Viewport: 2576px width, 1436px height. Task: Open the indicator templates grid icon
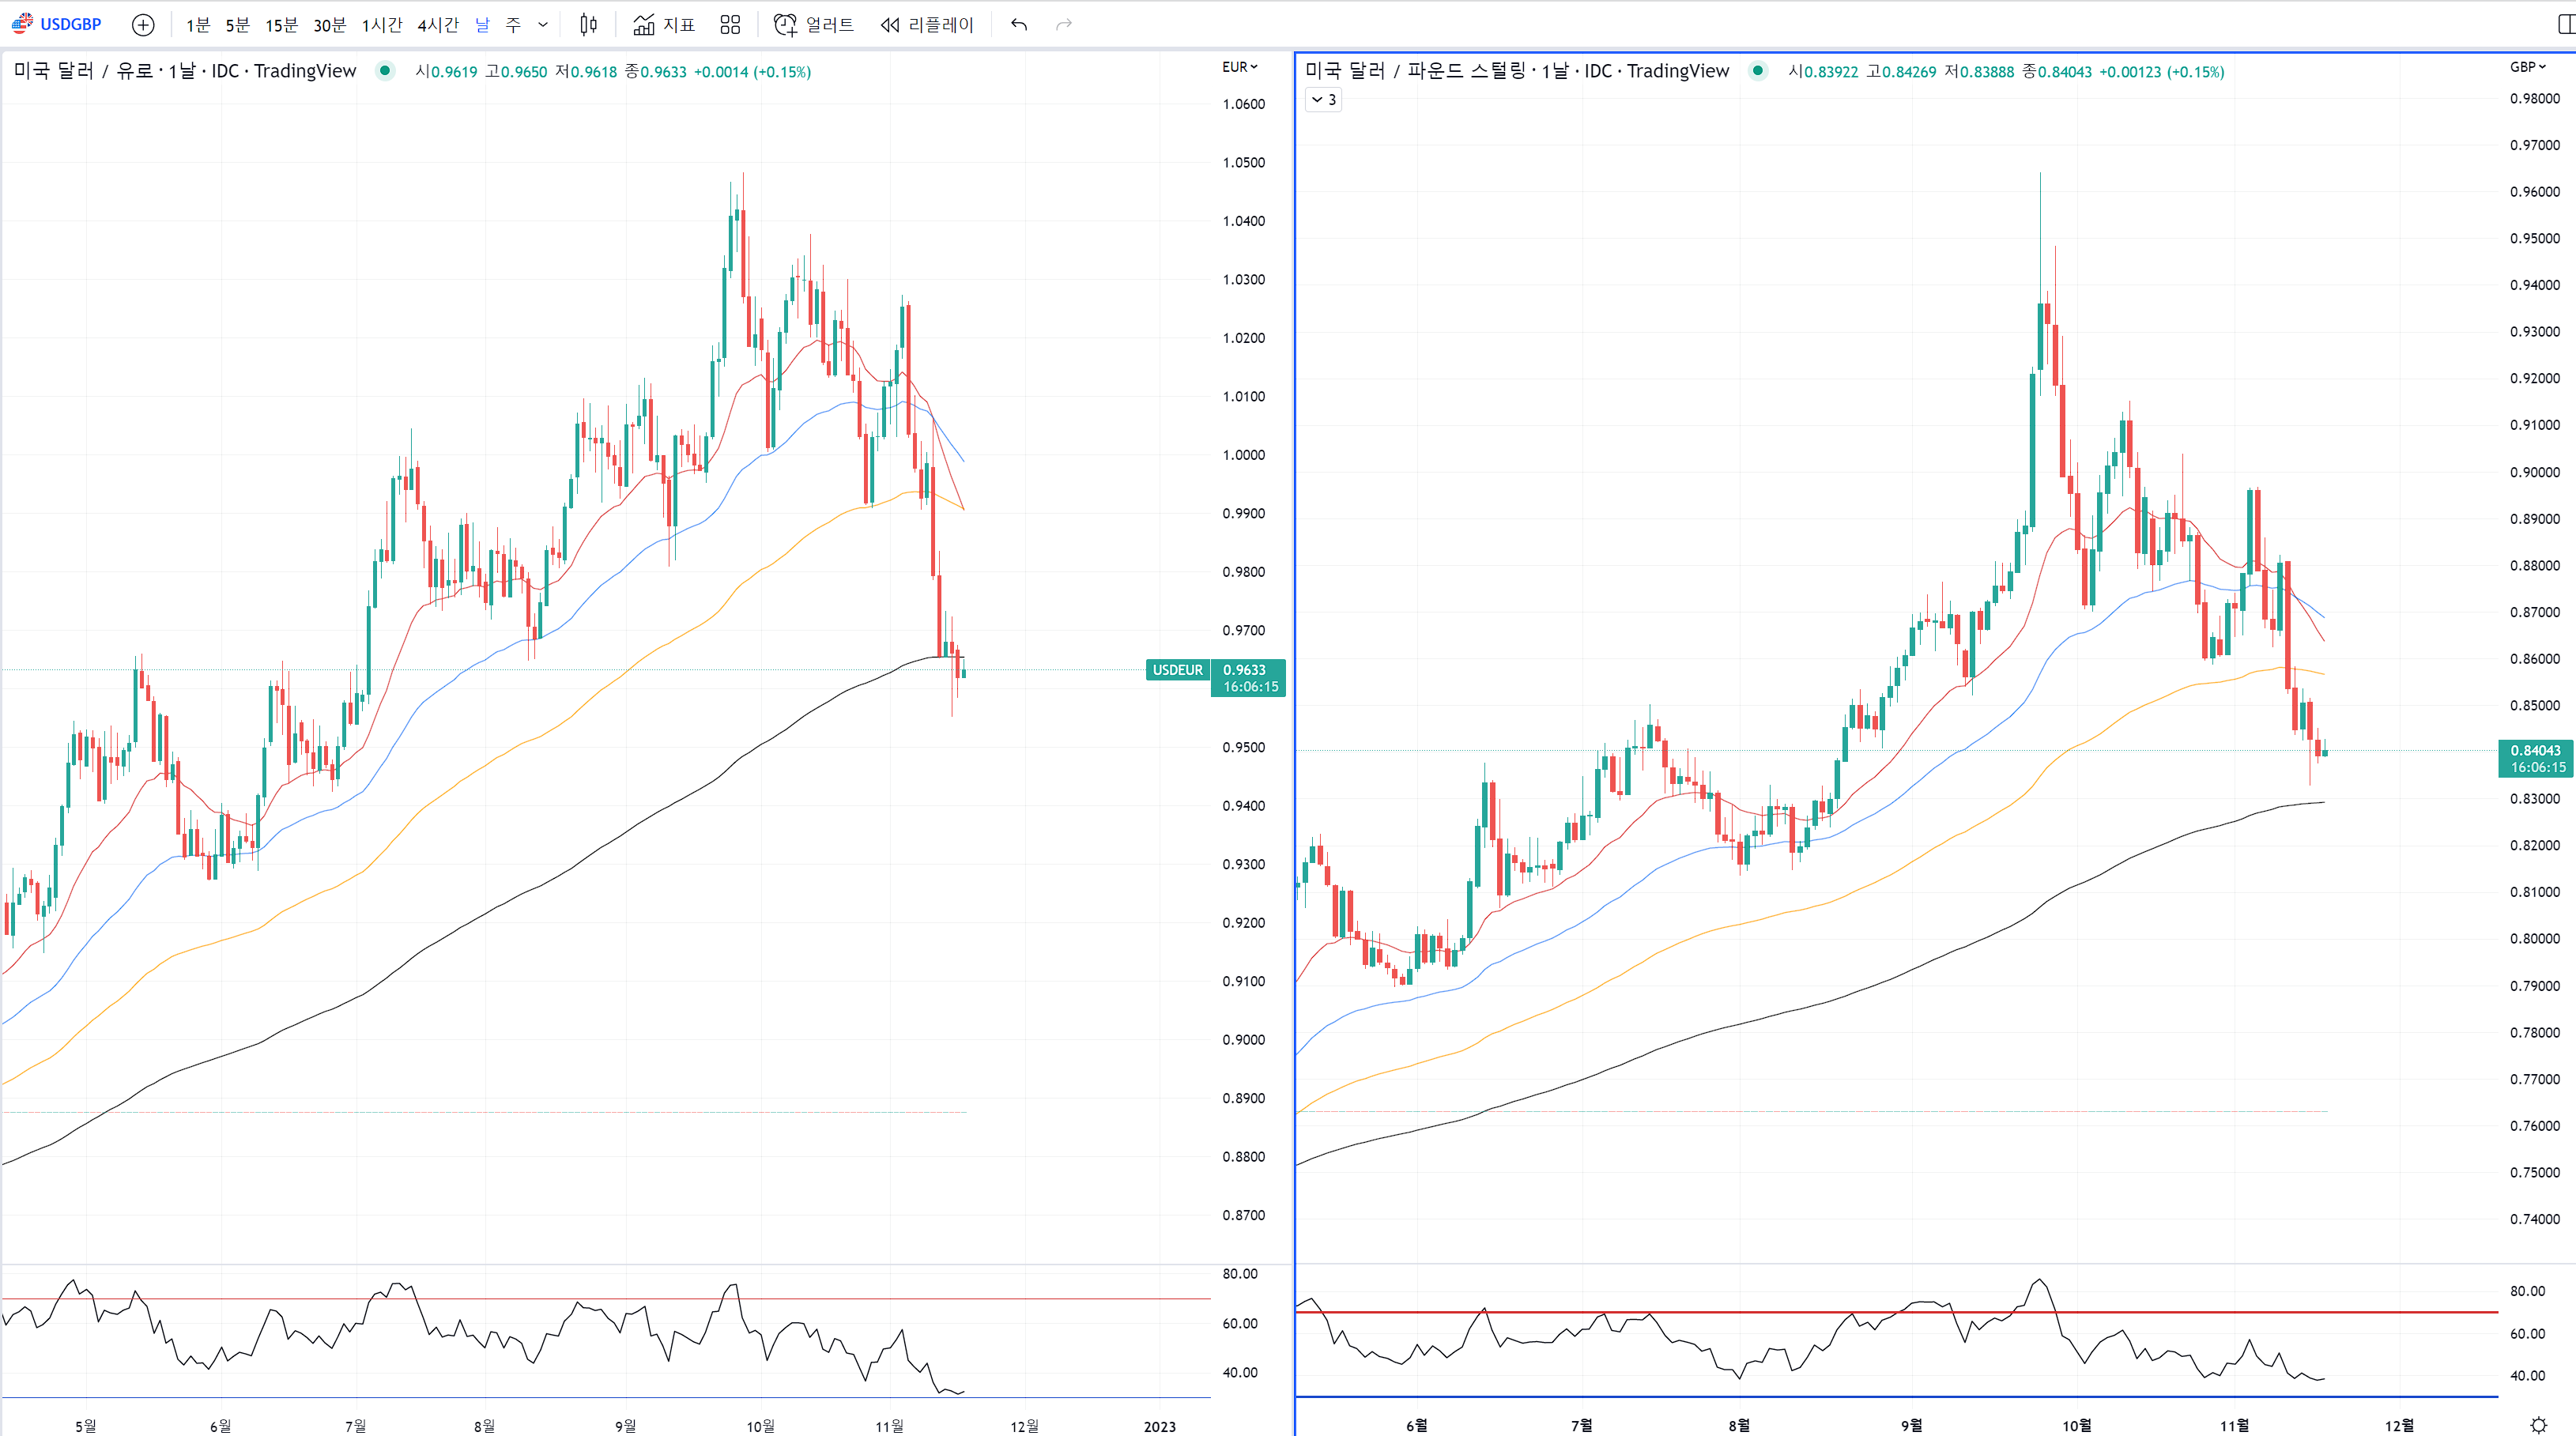pyautogui.click(x=730, y=25)
